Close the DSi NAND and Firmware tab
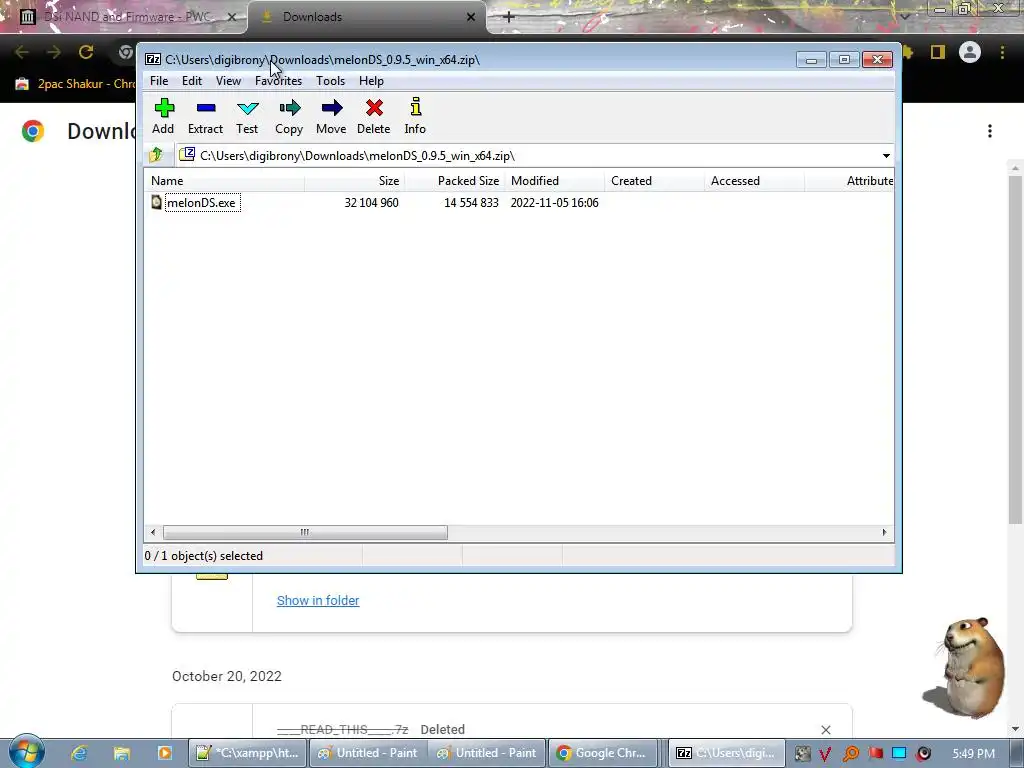This screenshot has height=768, width=1024. point(231,17)
